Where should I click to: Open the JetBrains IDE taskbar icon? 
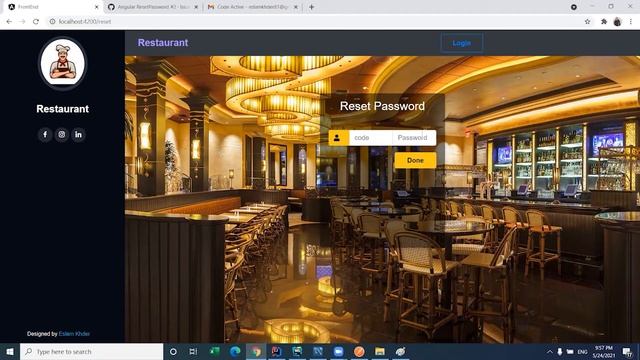(x=276, y=351)
